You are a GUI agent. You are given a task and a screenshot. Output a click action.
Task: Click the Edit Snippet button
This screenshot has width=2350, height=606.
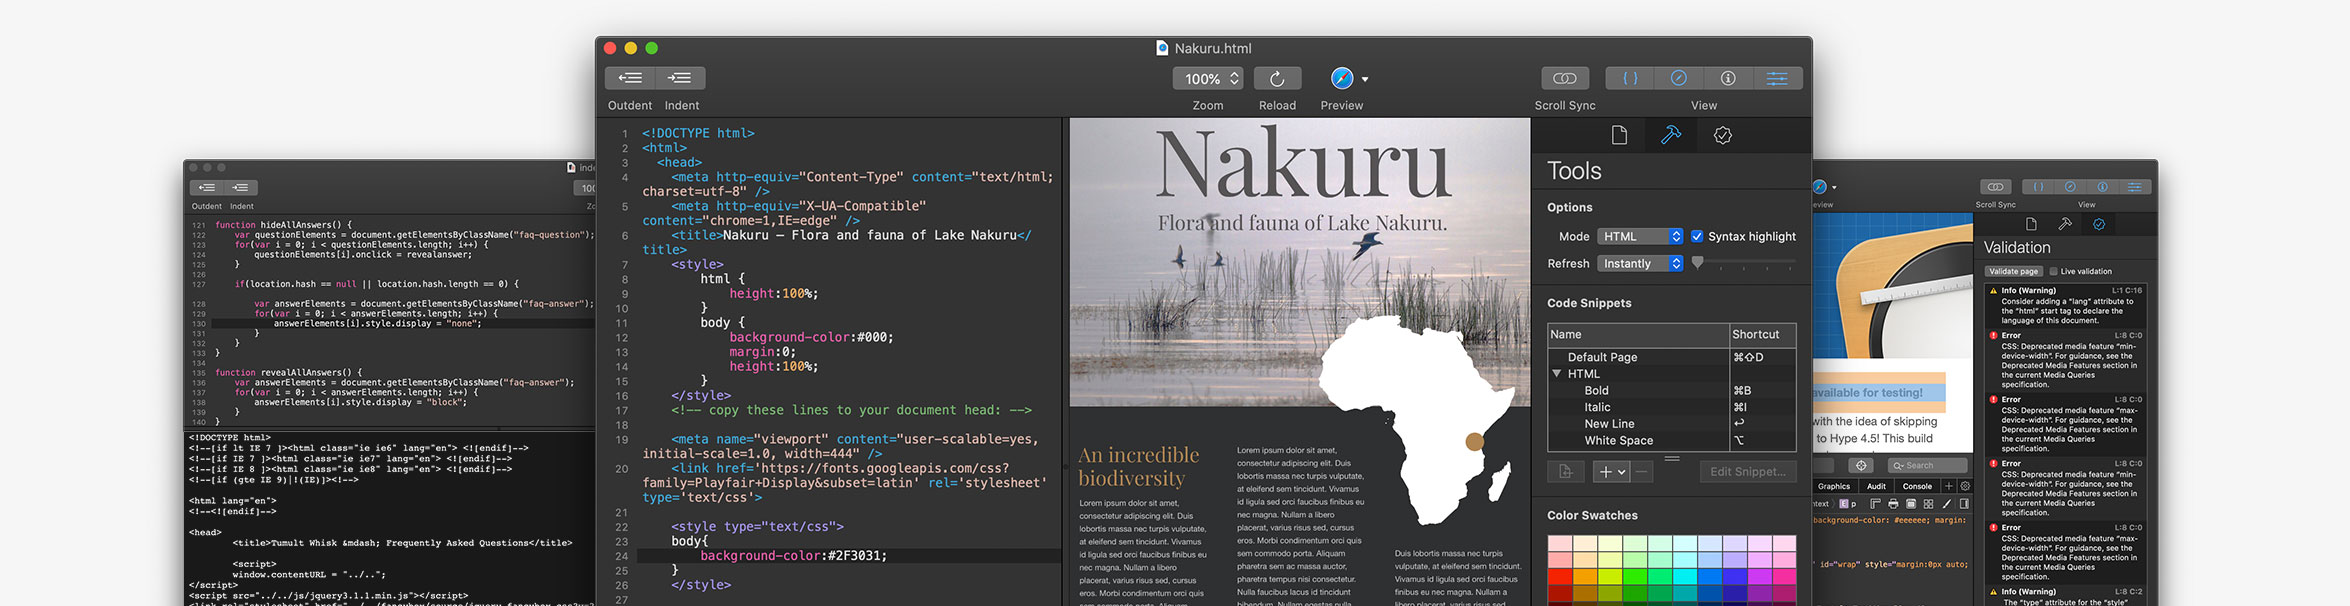click(x=1747, y=472)
